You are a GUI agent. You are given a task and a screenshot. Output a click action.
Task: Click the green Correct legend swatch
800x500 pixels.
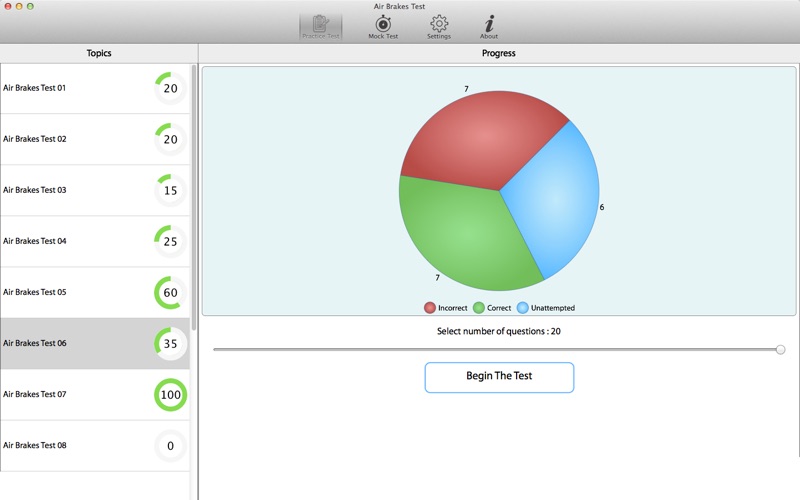pyautogui.click(x=479, y=308)
